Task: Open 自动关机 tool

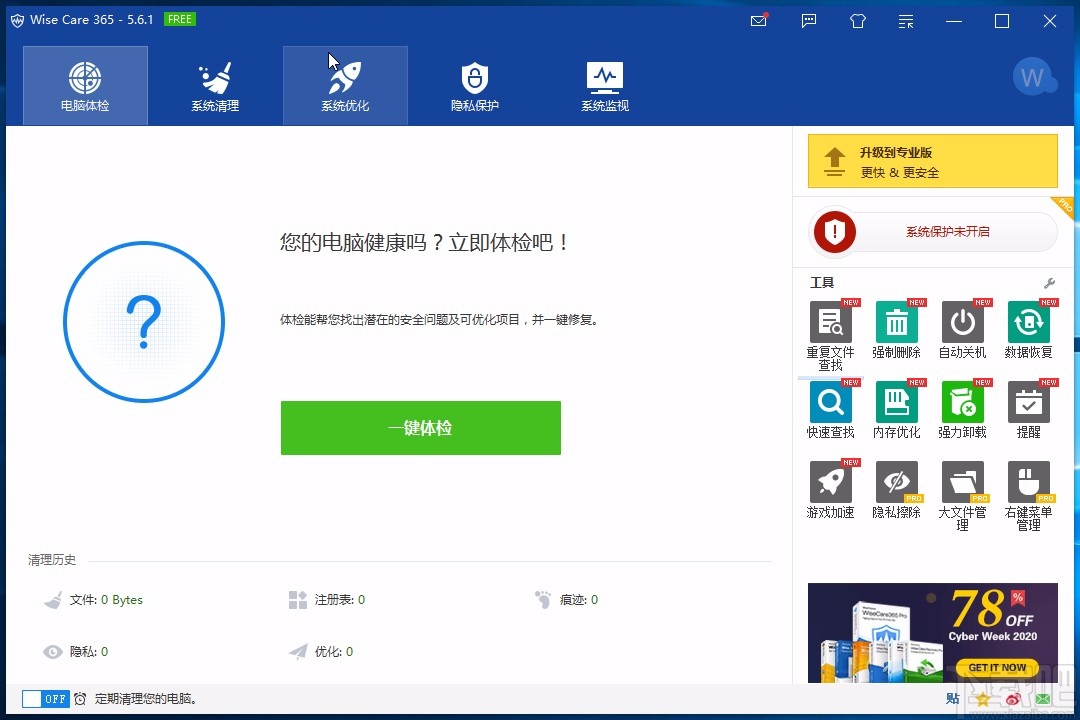Action: (x=962, y=330)
